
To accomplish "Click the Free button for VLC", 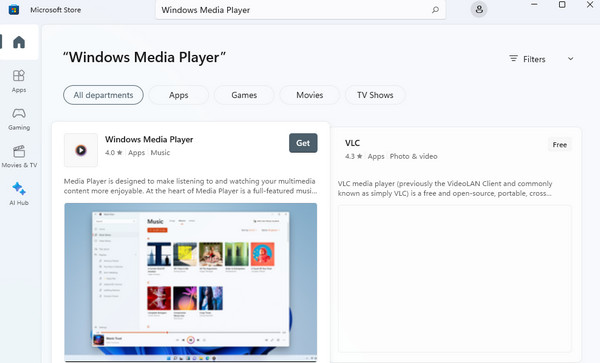I will [559, 145].
